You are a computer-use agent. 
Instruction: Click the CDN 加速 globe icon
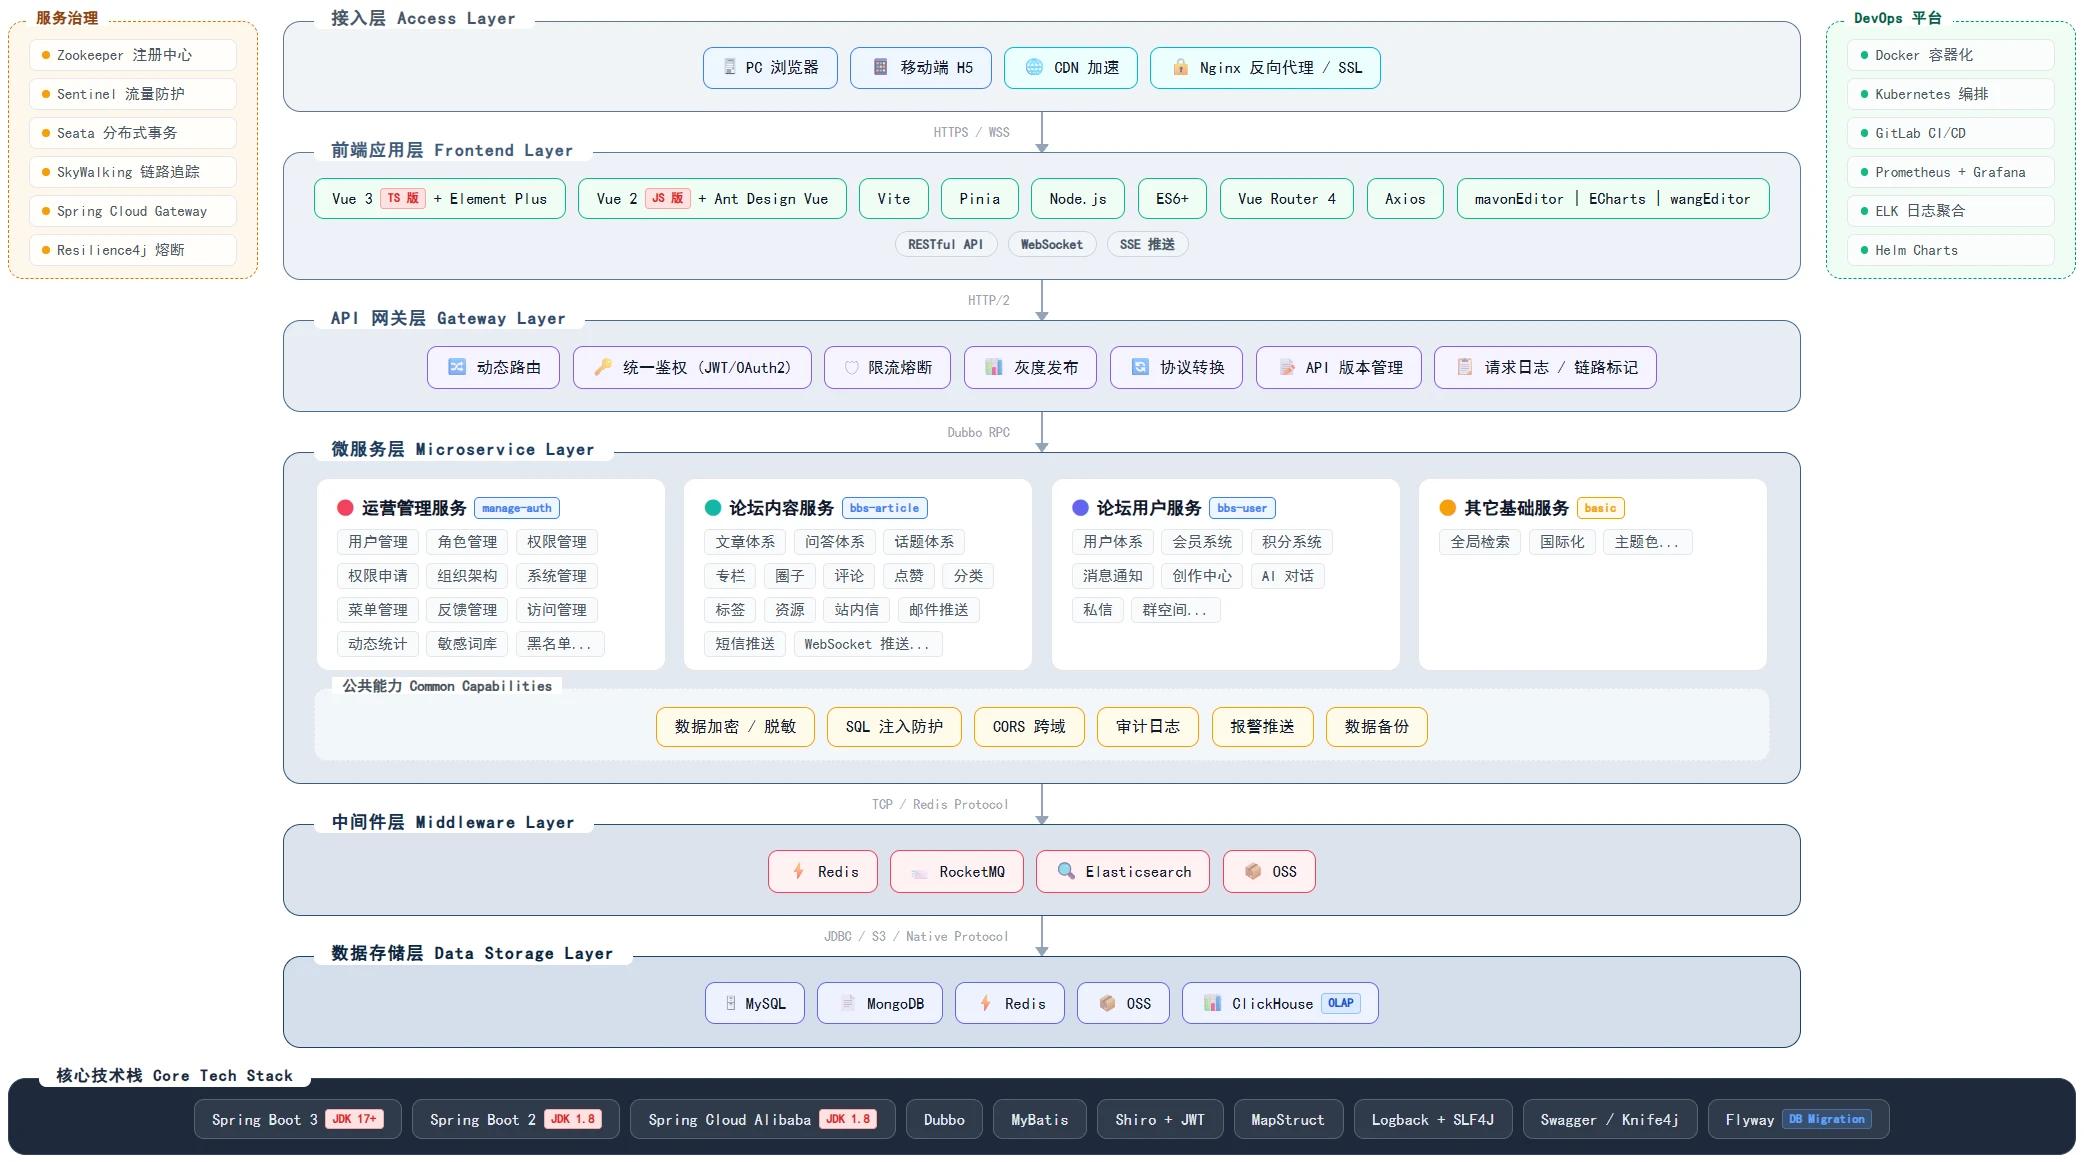[x=1034, y=67]
